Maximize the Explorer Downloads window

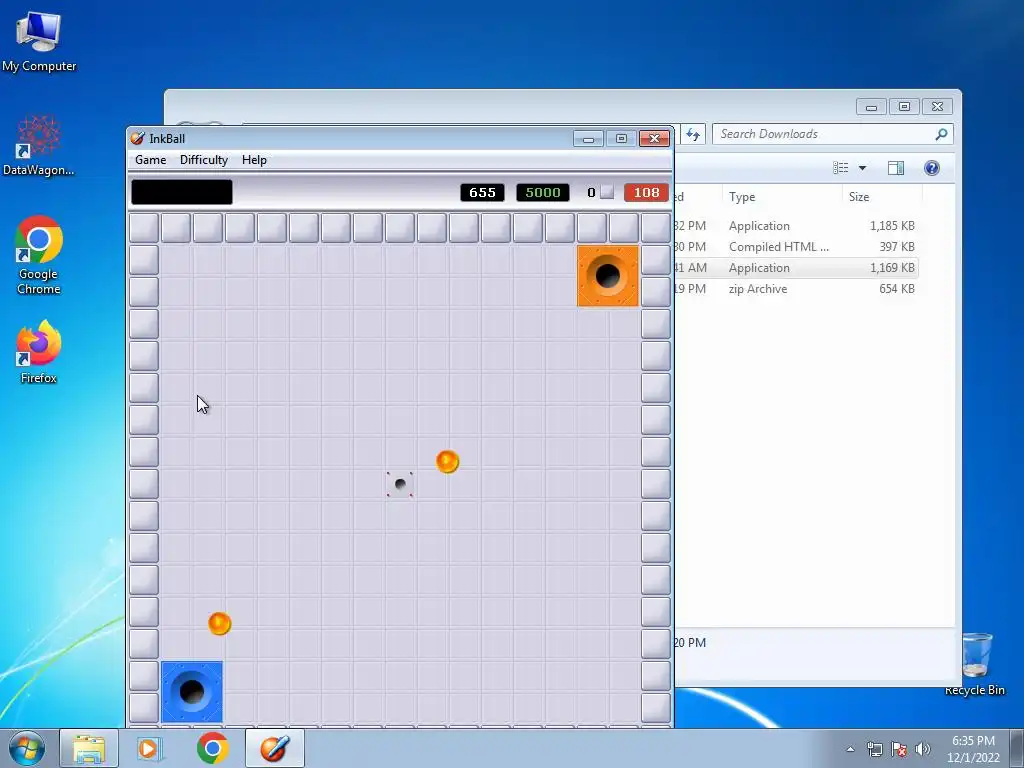click(904, 106)
